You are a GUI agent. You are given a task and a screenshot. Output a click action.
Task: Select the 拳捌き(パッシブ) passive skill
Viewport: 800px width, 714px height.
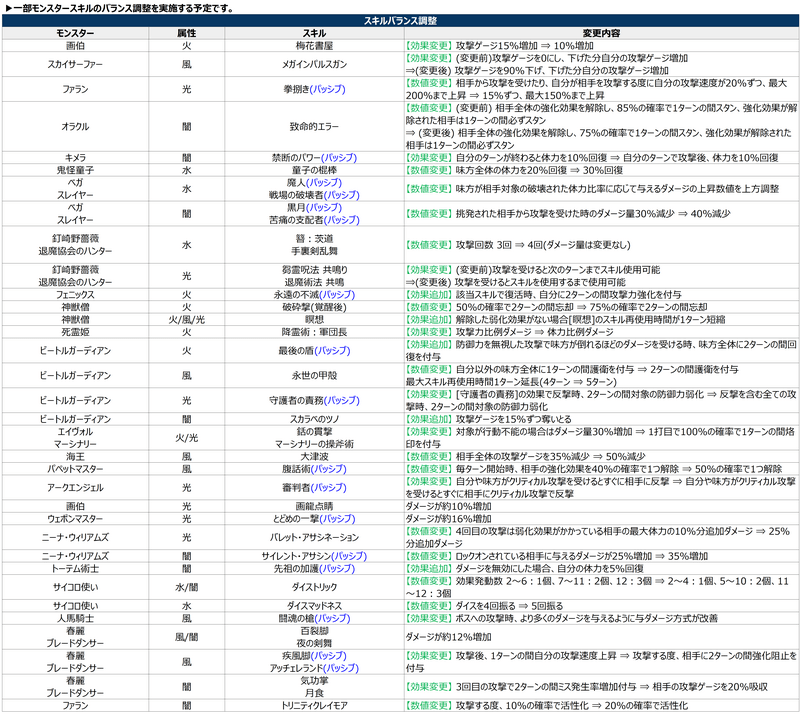[313, 90]
